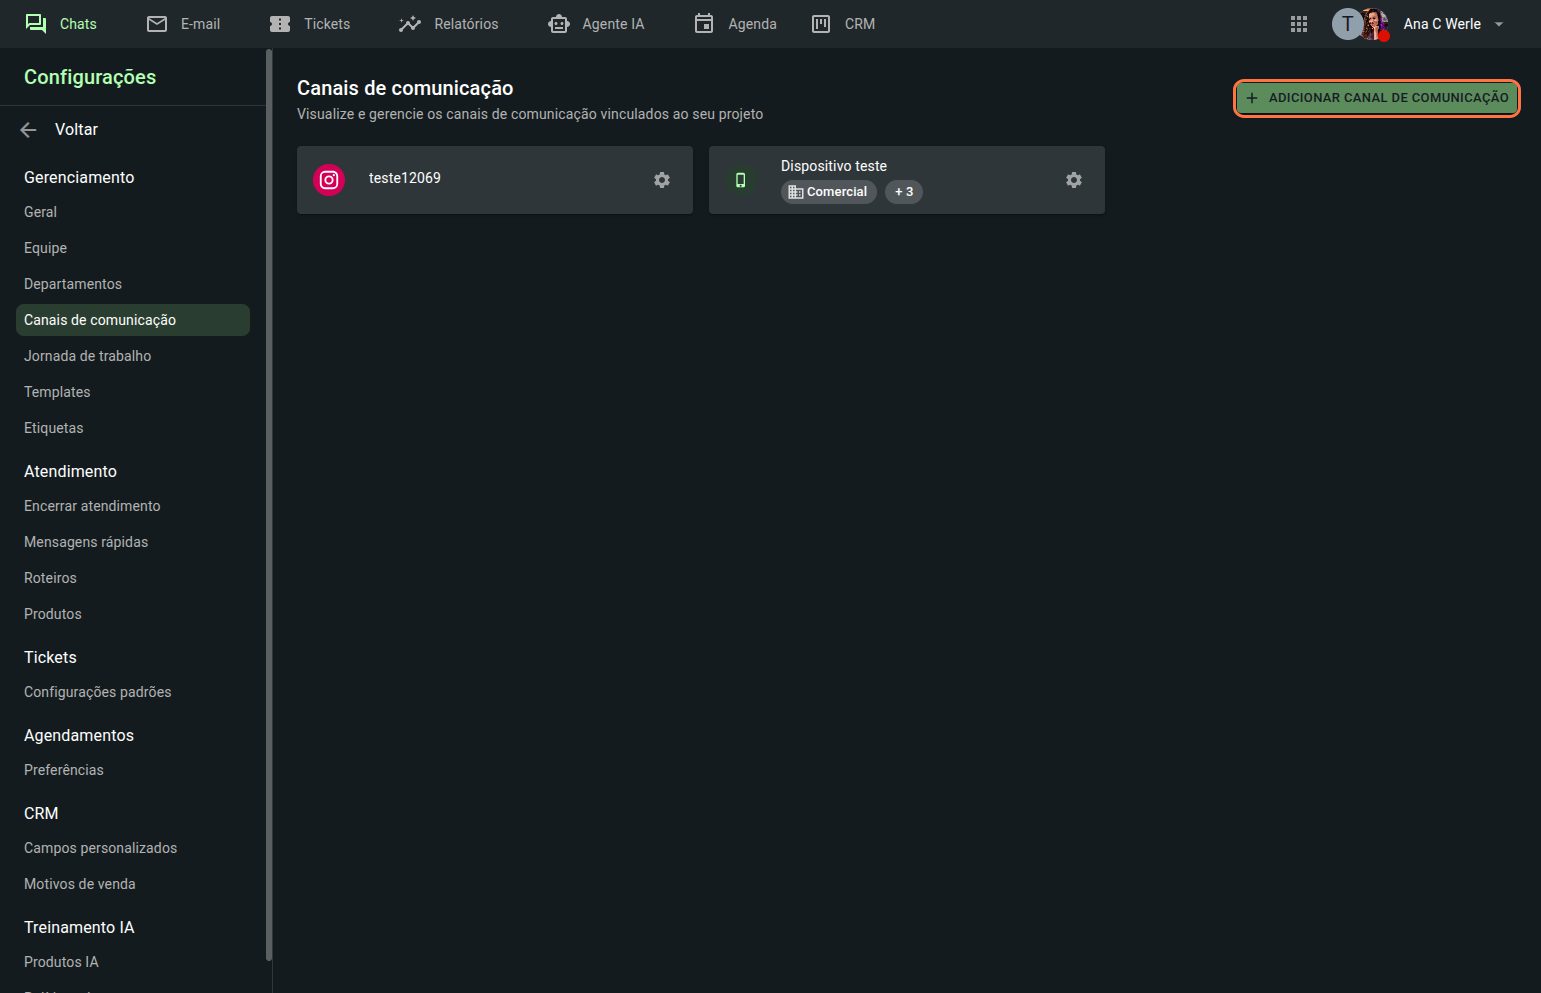The height and width of the screenshot is (993, 1541).
Task: Click the green phone device icon
Action: tap(741, 180)
